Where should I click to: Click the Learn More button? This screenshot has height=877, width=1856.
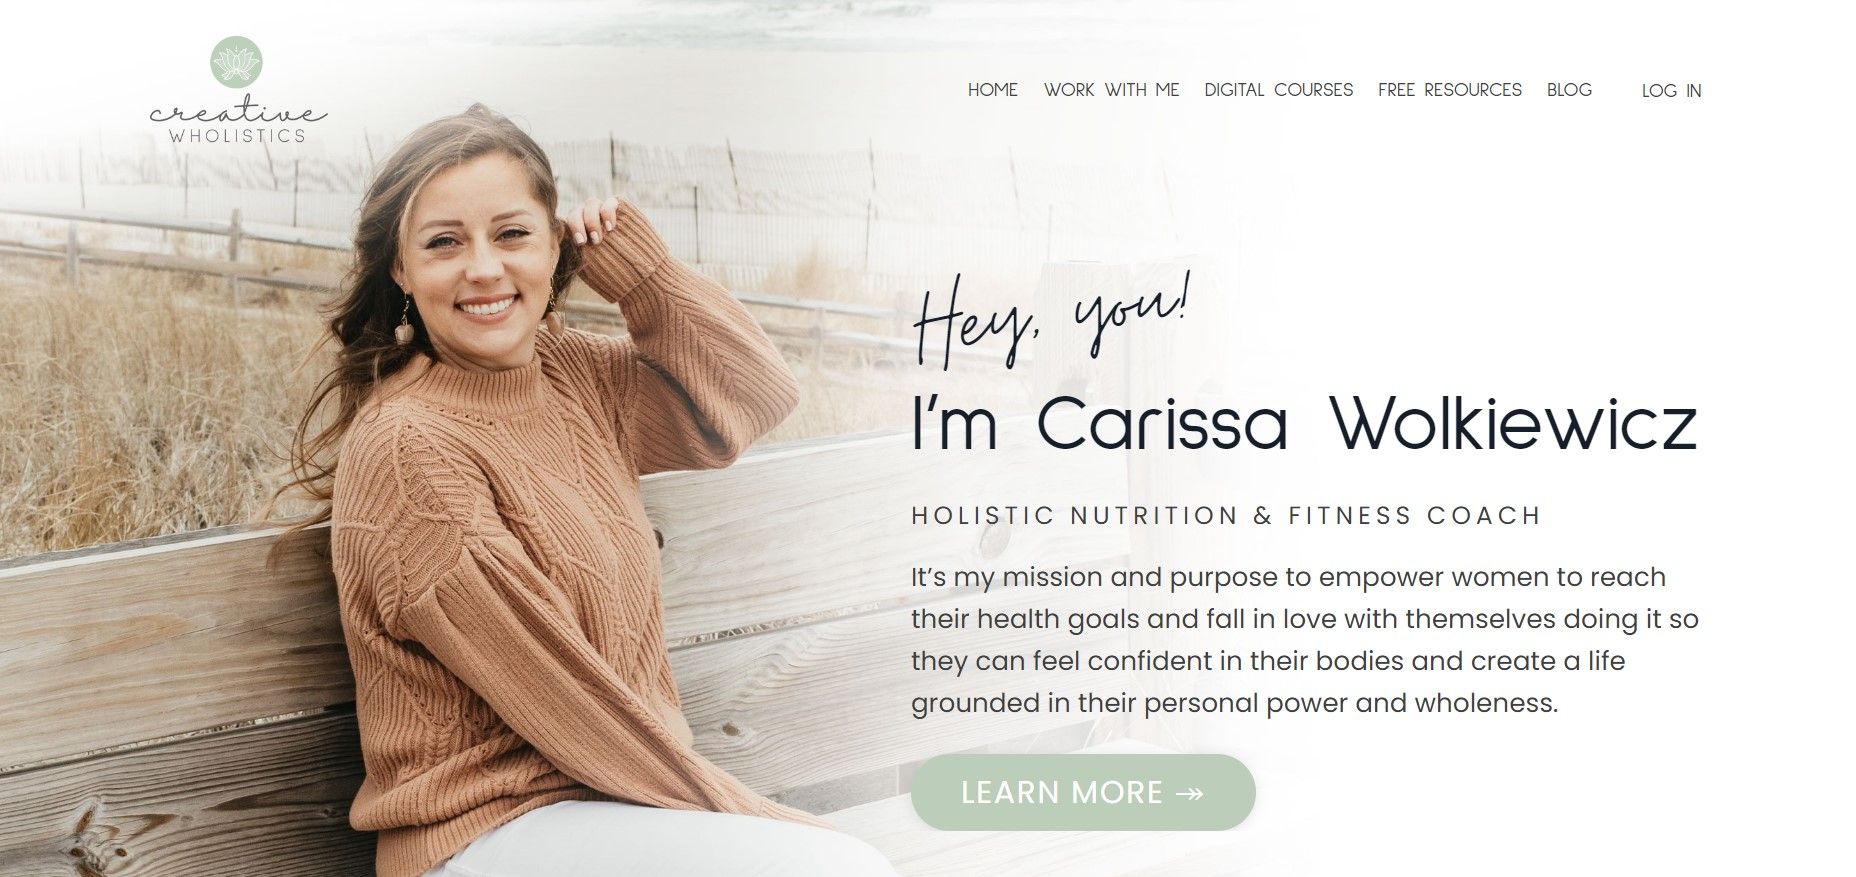click(x=1083, y=792)
